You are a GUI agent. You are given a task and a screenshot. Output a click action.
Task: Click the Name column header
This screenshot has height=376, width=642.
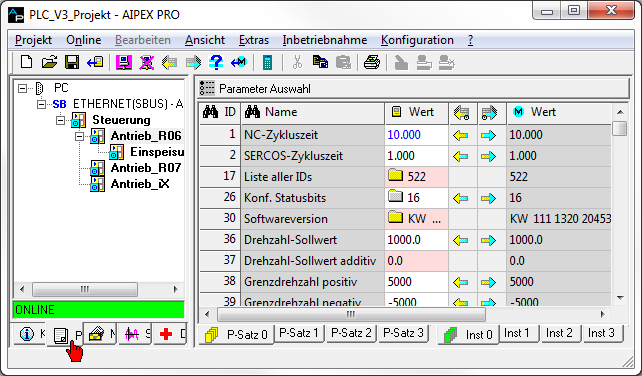pyautogui.click(x=313, y=112)
